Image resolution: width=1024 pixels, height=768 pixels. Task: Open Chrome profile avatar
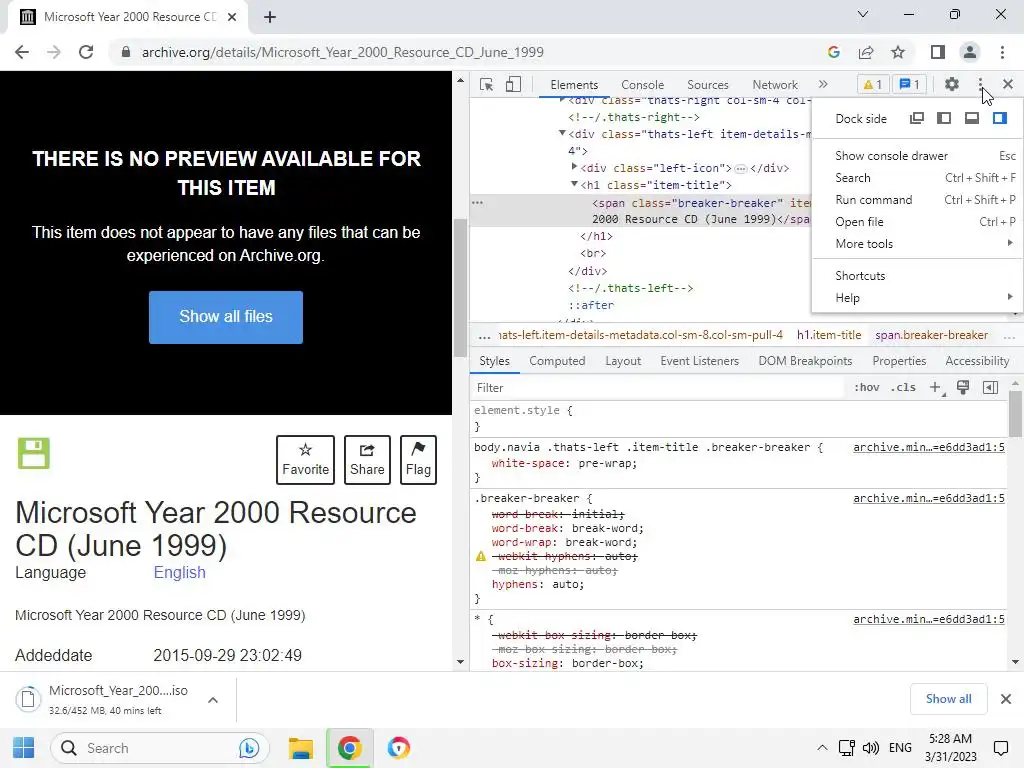pyautogui.click(x=970, y=52)
